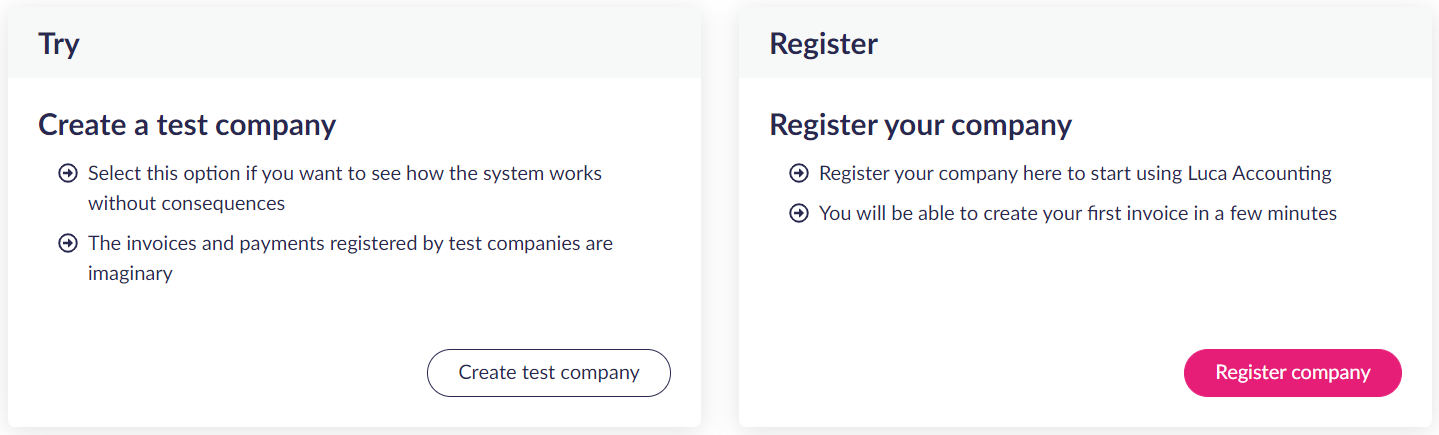1439x435 pixels.
Task: Click arrow bullet beside "You will be able"
Action: point(798,214)
